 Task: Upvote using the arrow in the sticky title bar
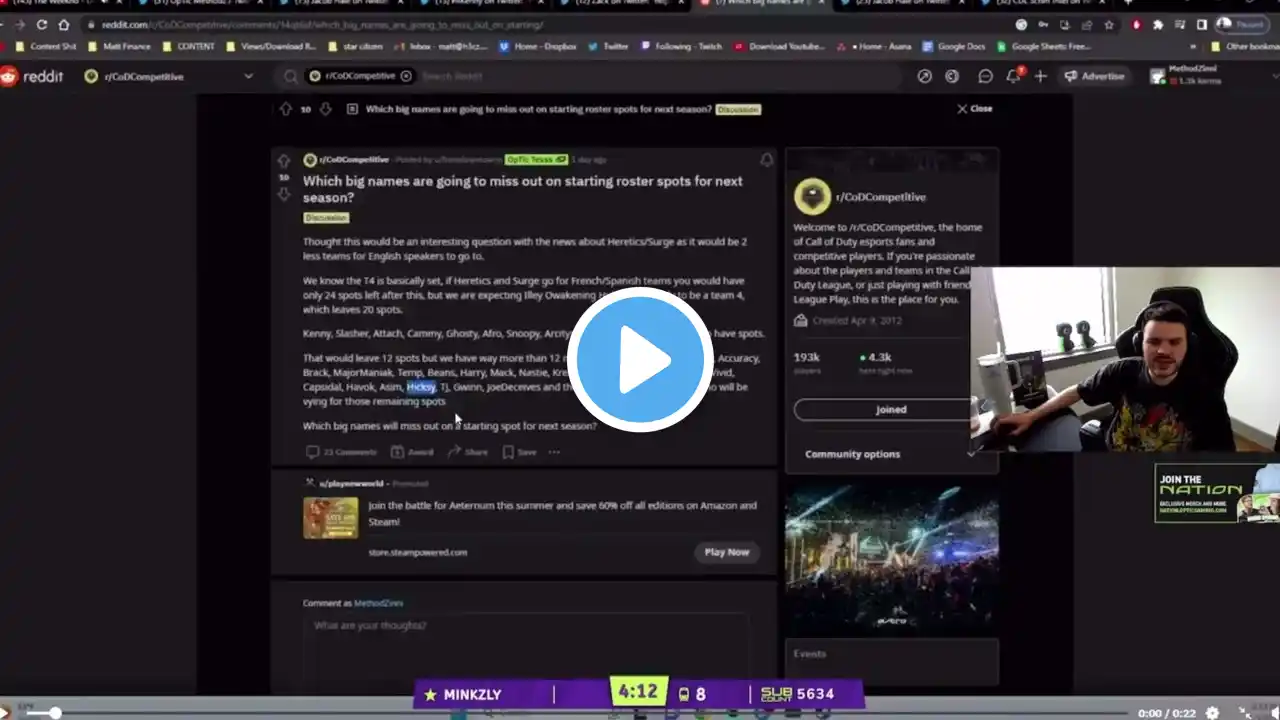[286, 109]
